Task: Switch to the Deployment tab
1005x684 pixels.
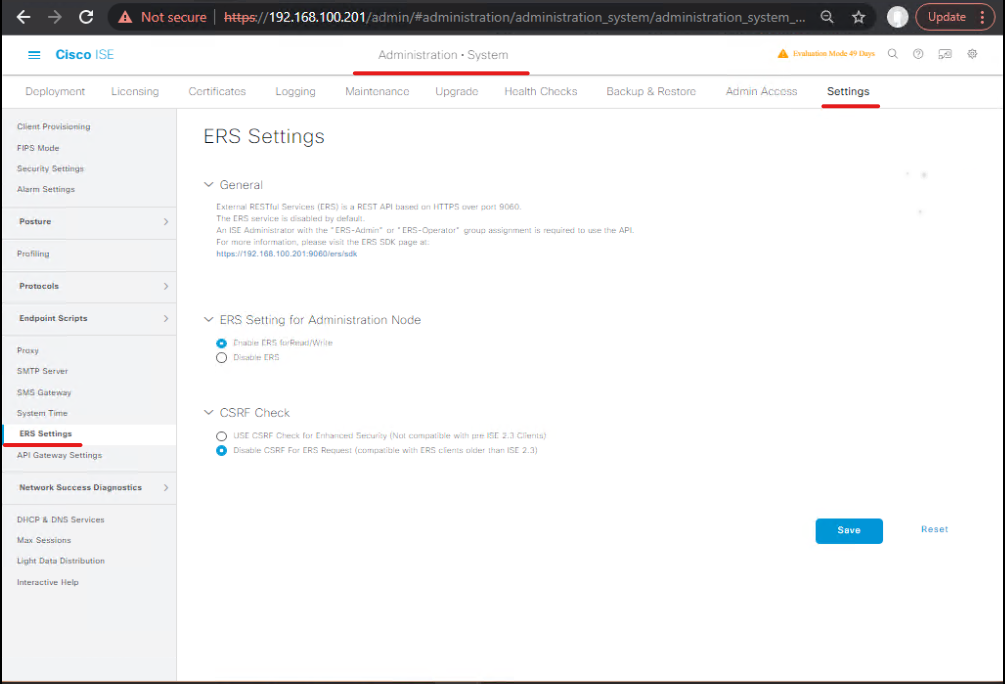Action: (x=55, y=92)
